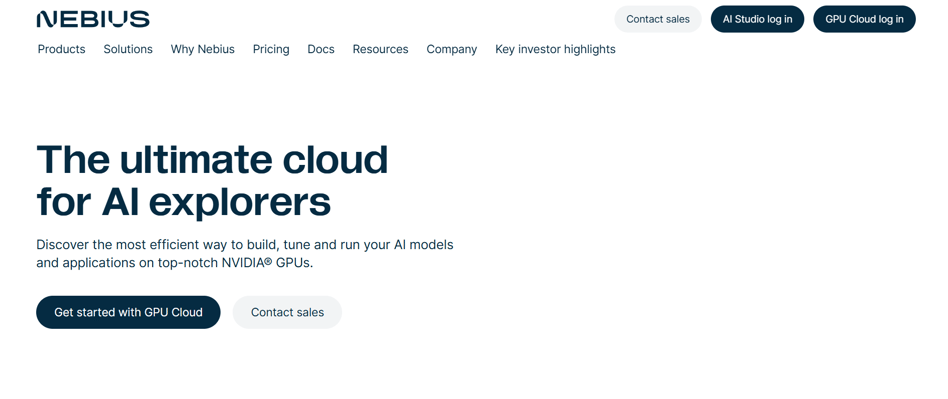Click the GPU Cloud log in button
Viewport: 948px width, 399px height.
(x=865, y=19)
